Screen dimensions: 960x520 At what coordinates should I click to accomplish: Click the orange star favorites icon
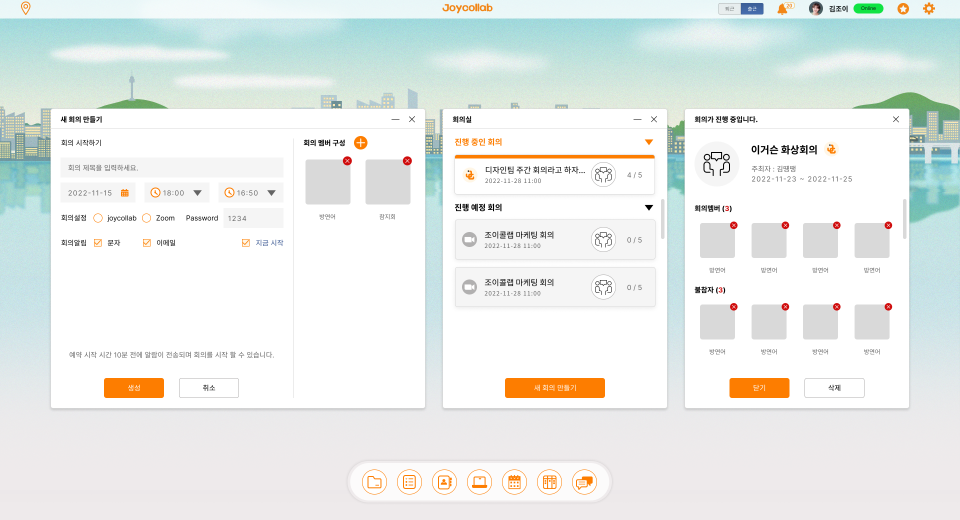click(903, 9)
